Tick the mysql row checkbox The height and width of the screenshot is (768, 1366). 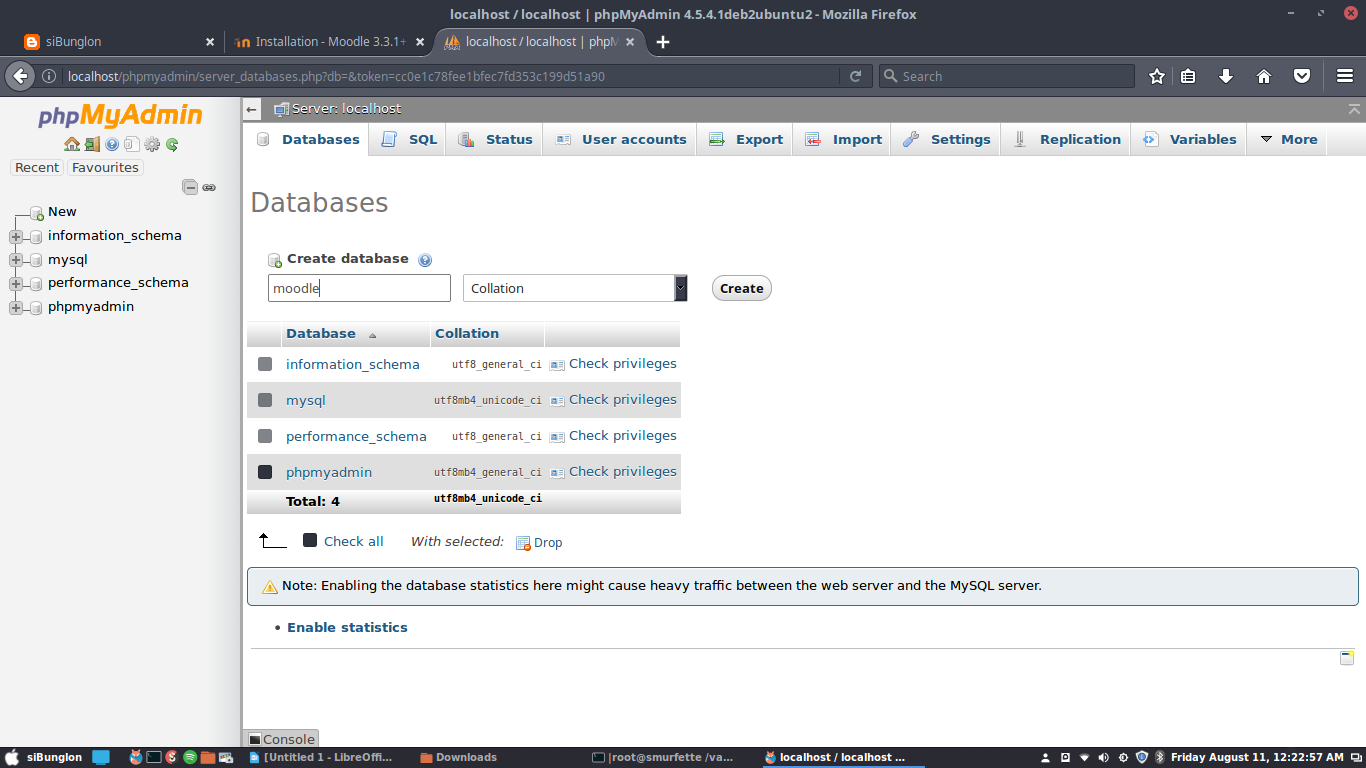(265, 400)
